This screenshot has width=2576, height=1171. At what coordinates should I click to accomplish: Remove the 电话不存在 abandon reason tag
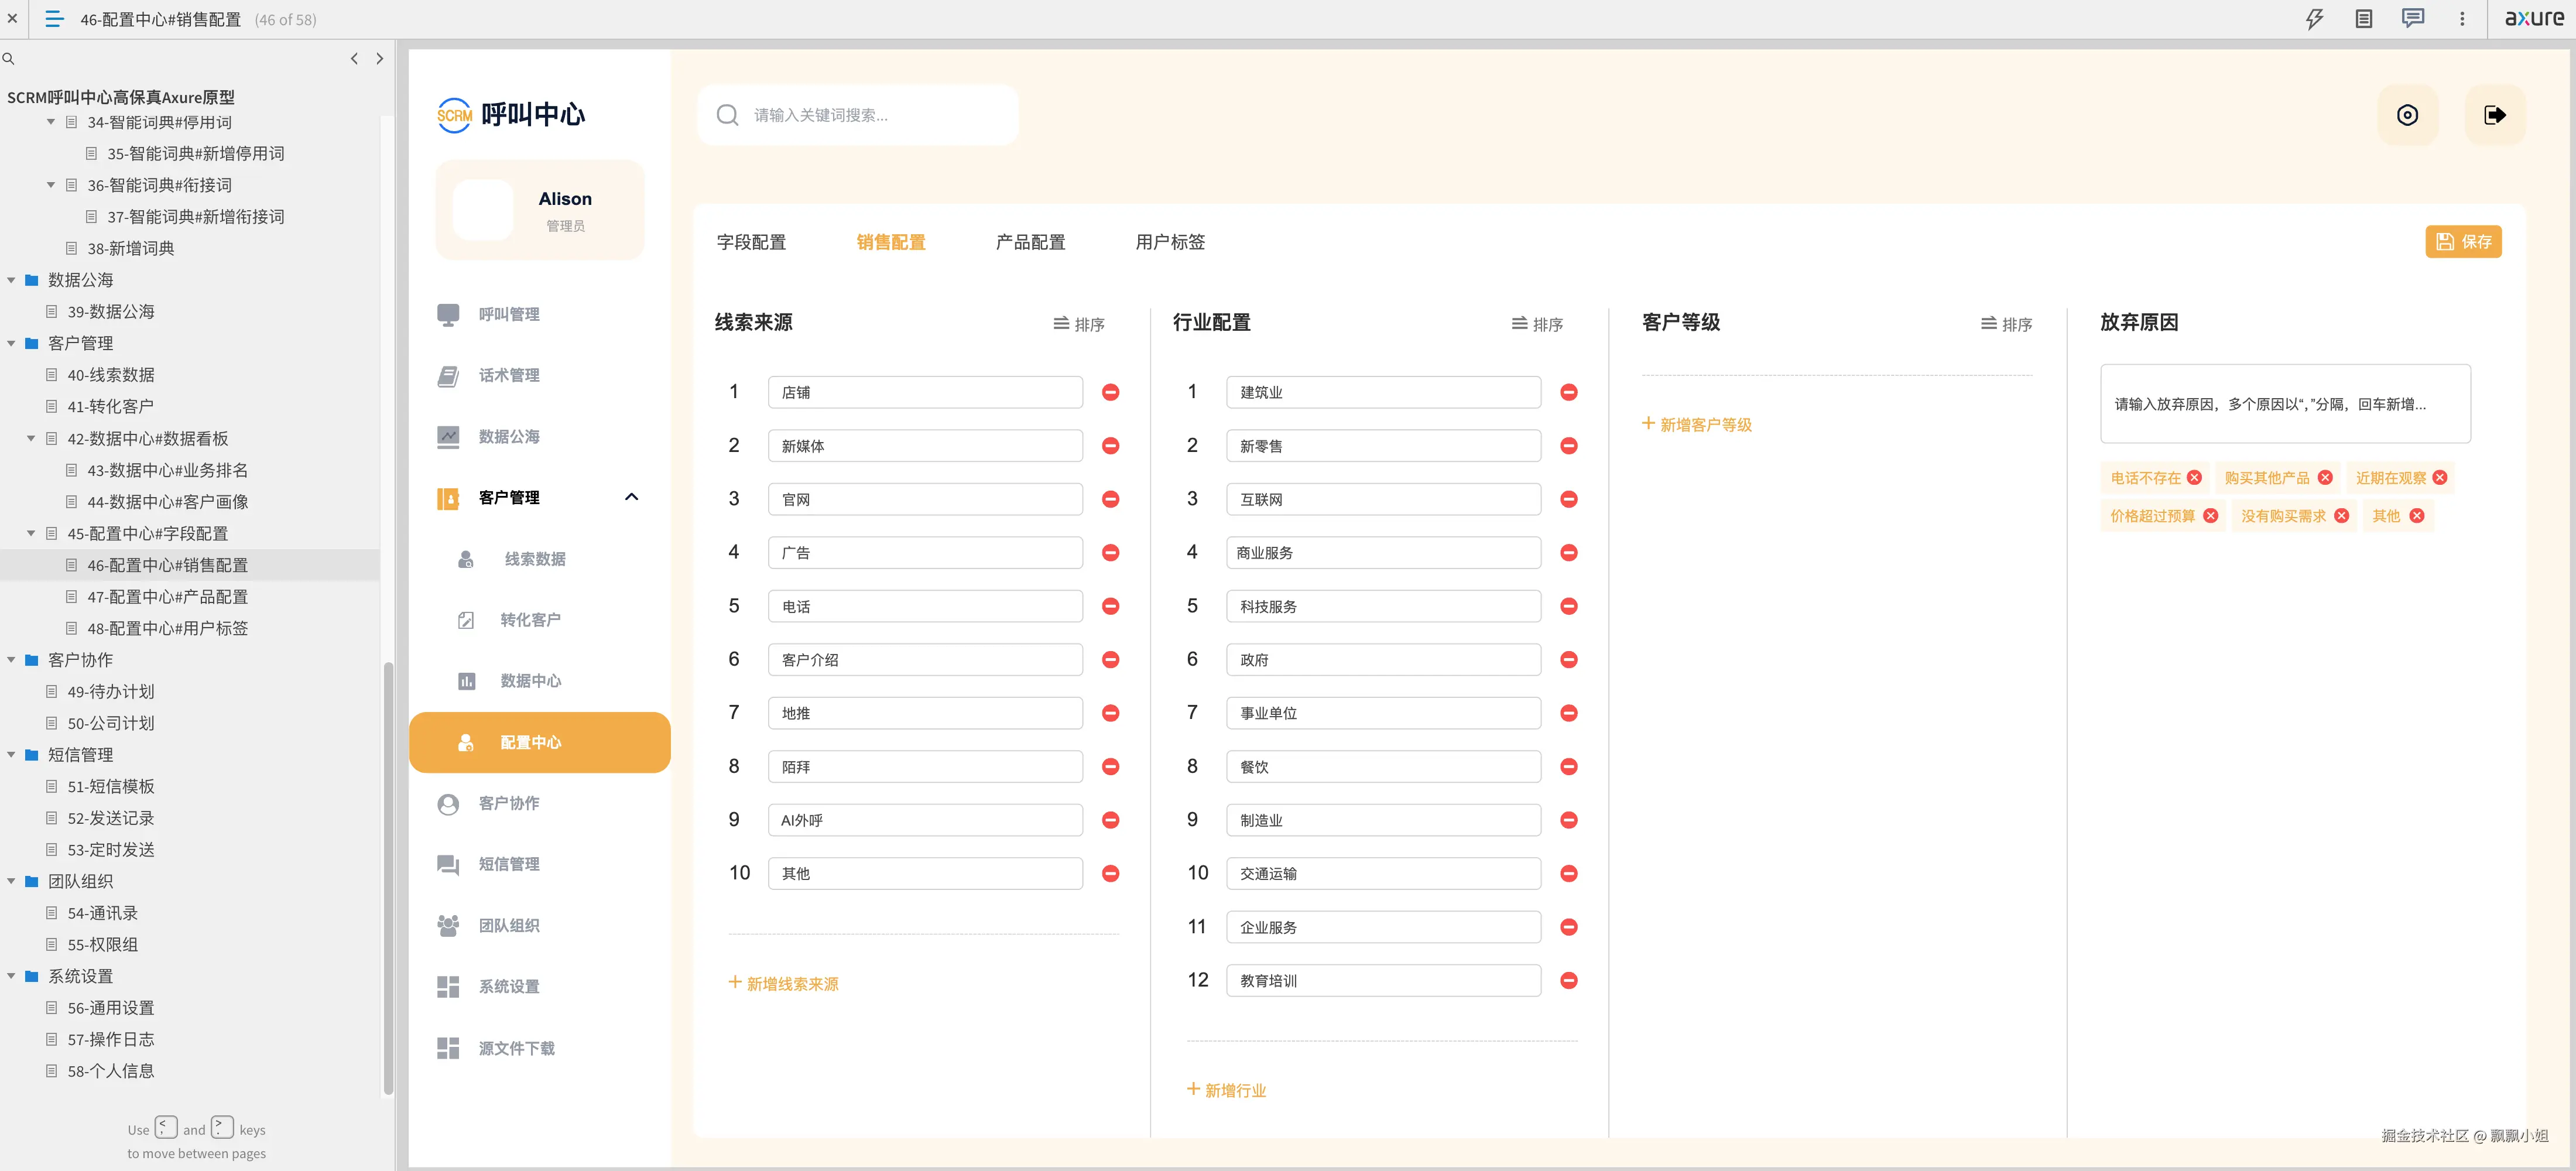2194,478
